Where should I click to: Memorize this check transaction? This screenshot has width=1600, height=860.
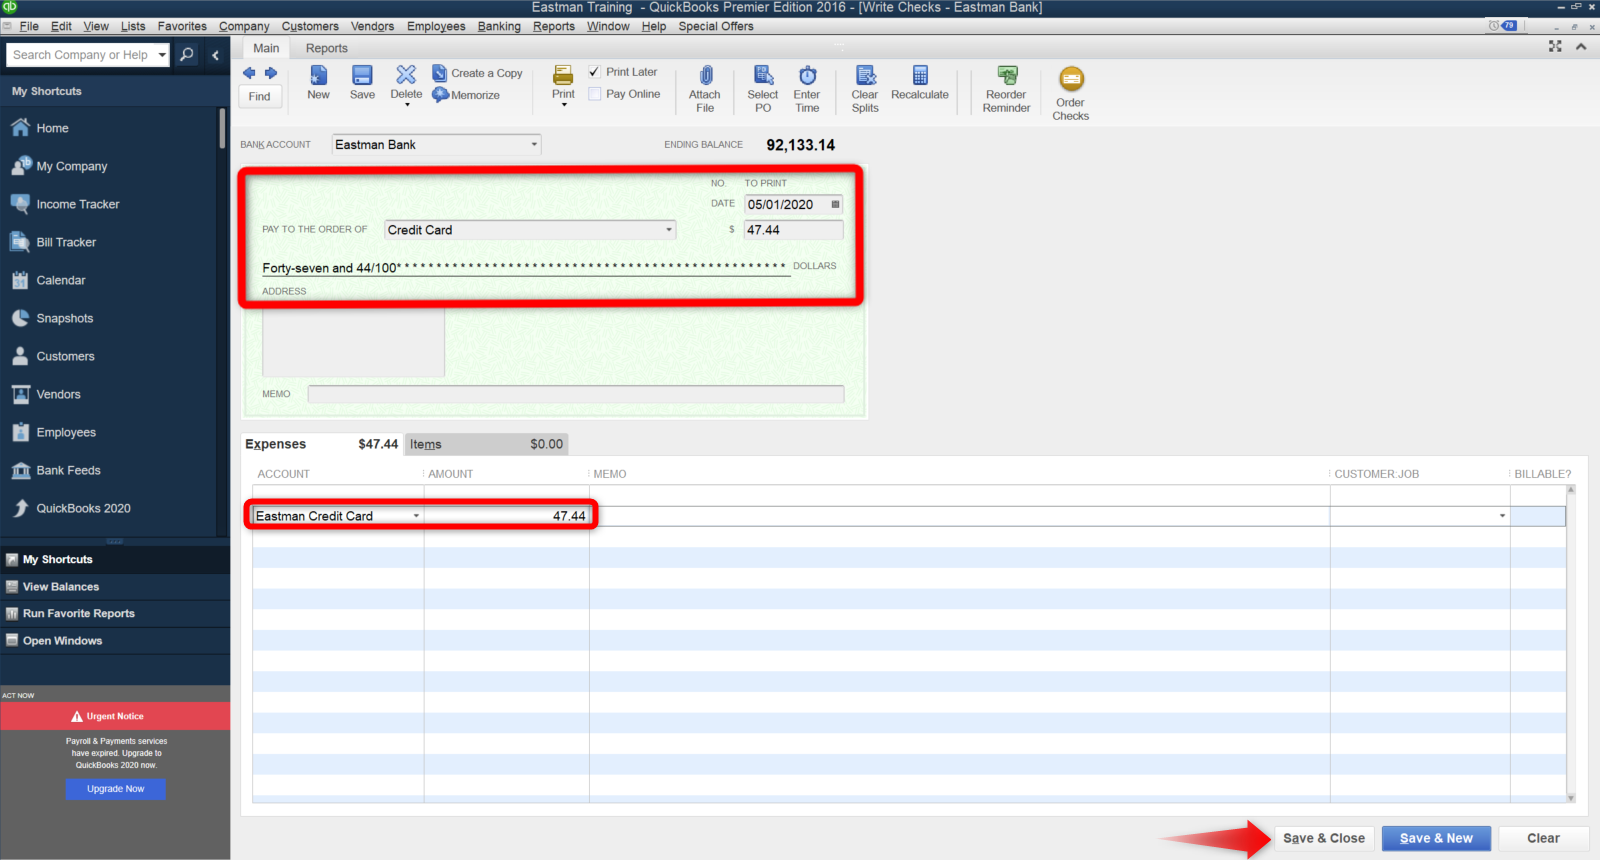466,95
